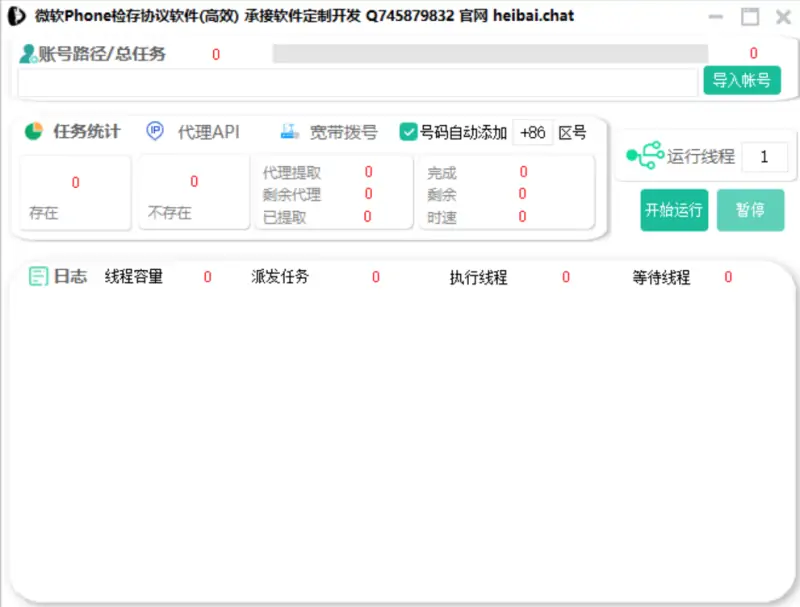The height and width of the screenshot is (607, 800).
Task: Click the 暂停 button
Action: point(751,211)
